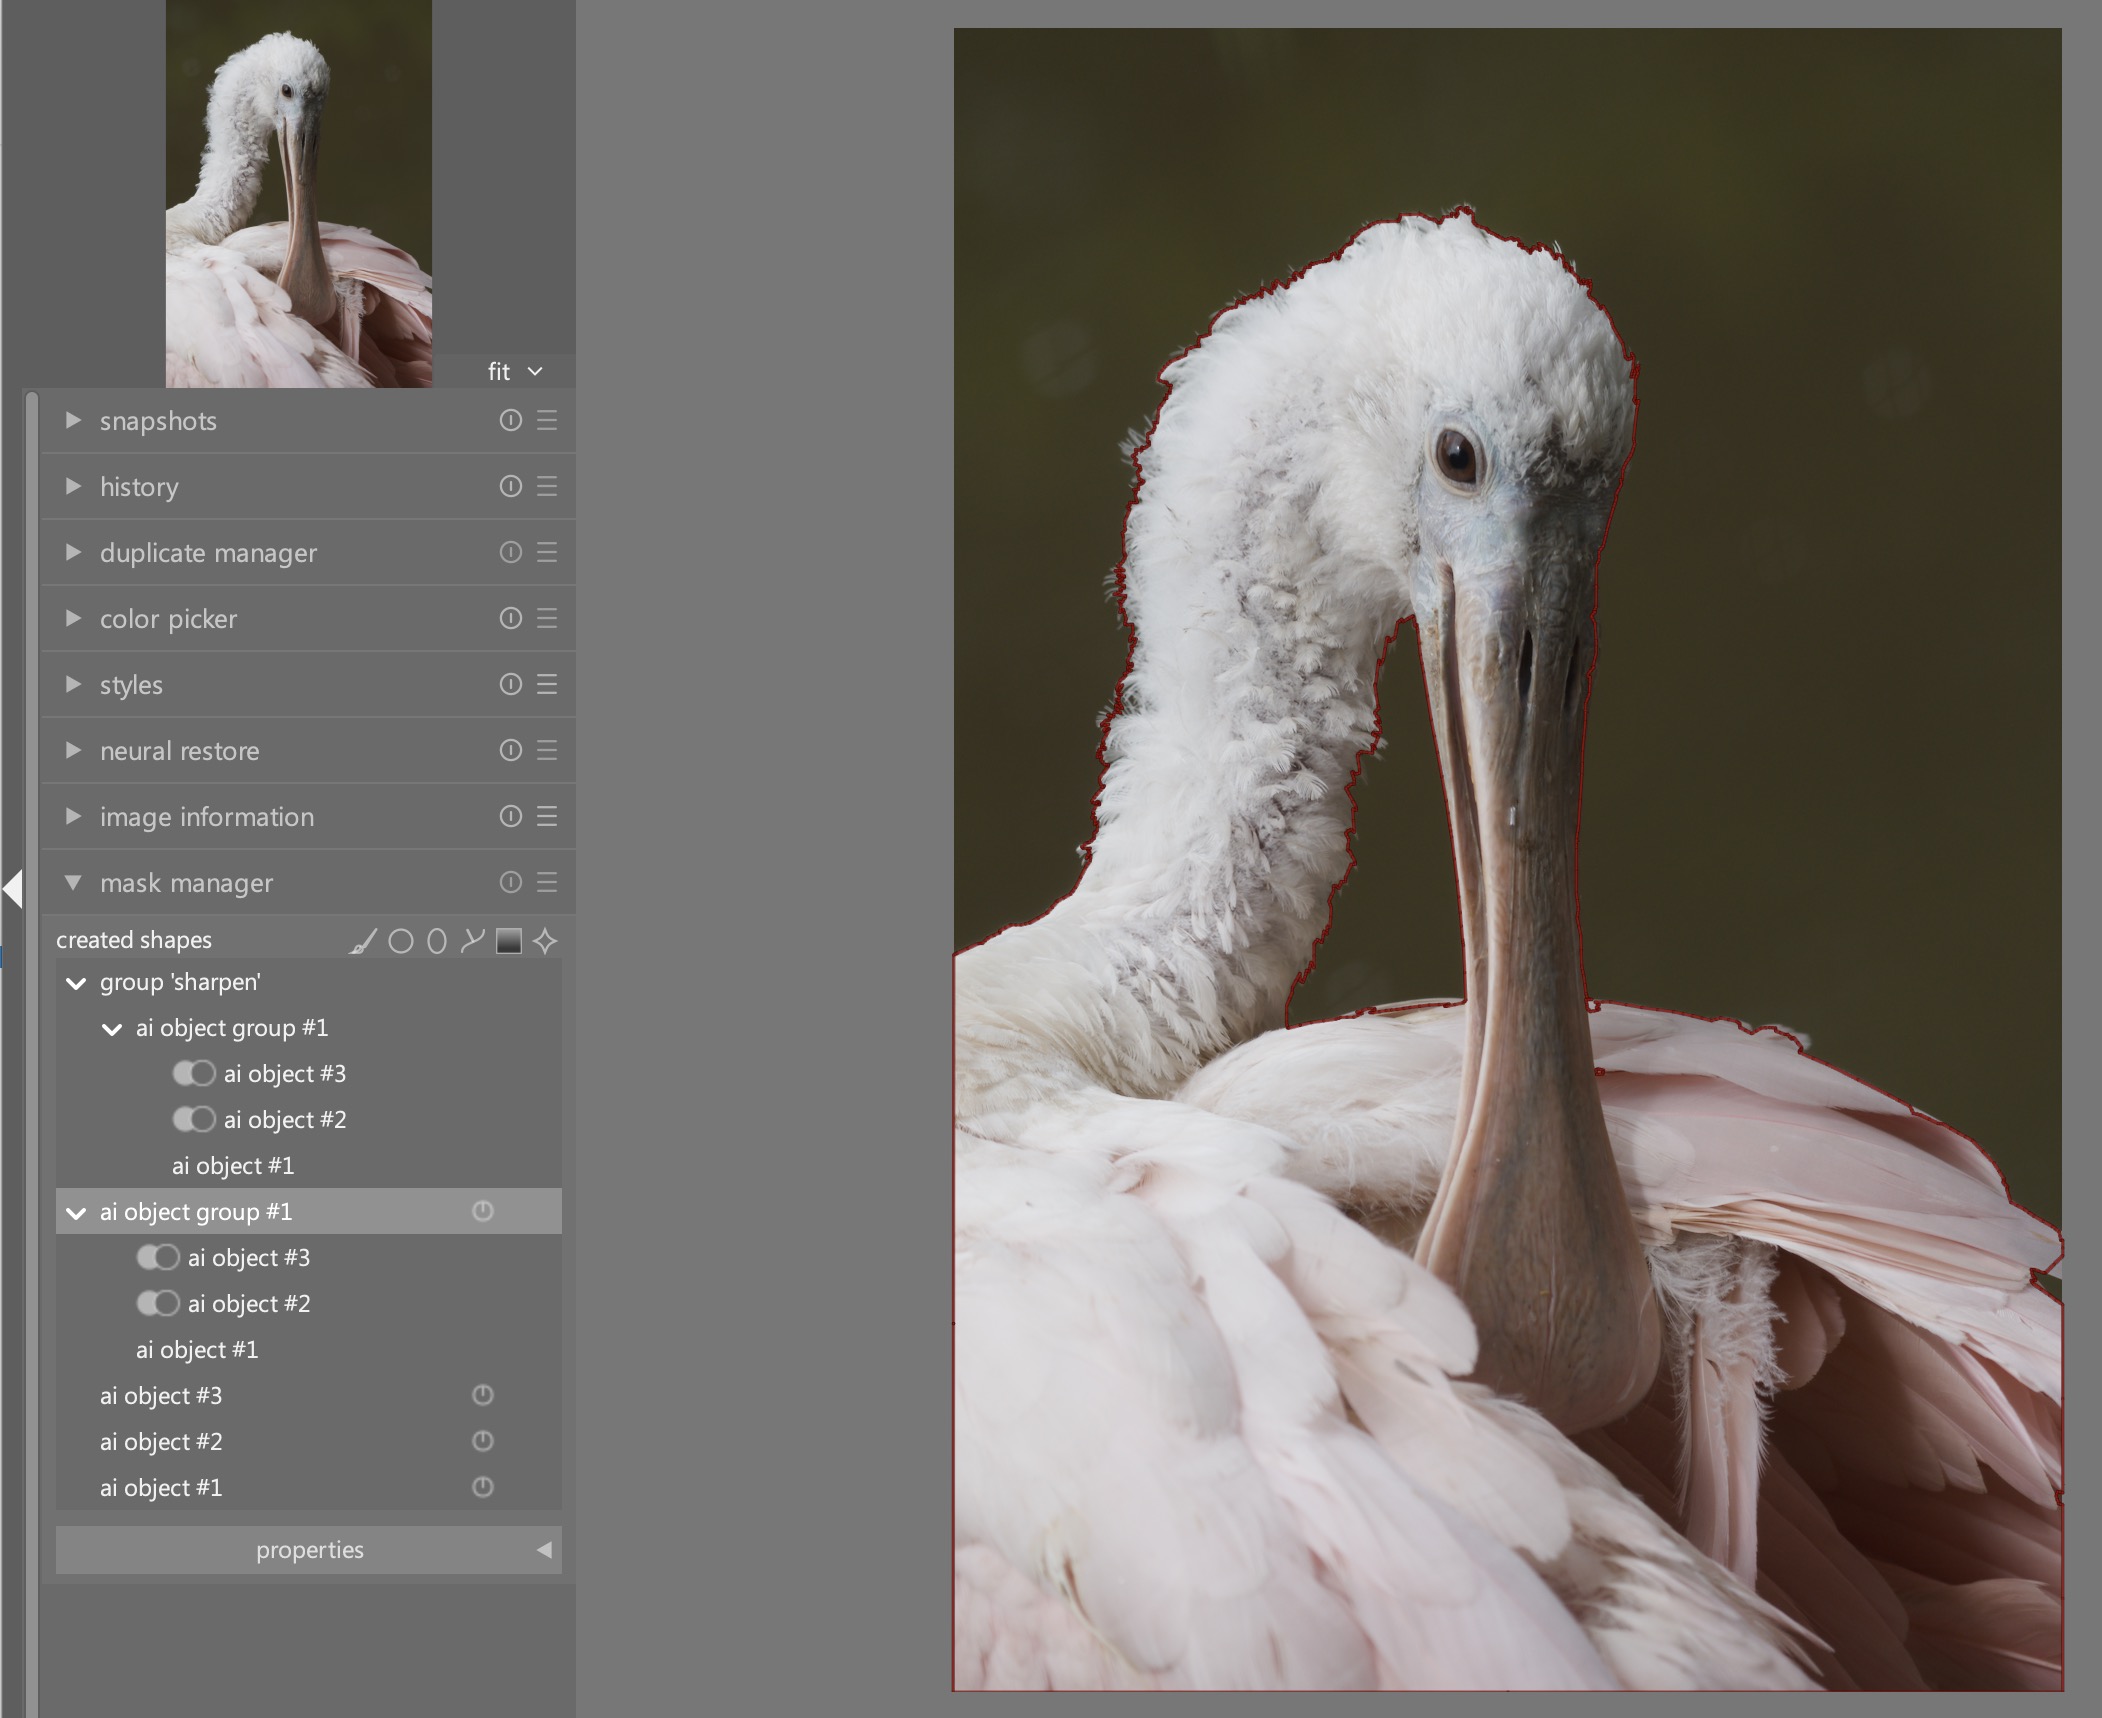Select the gradient shape tool

click(x=509, y=941)
